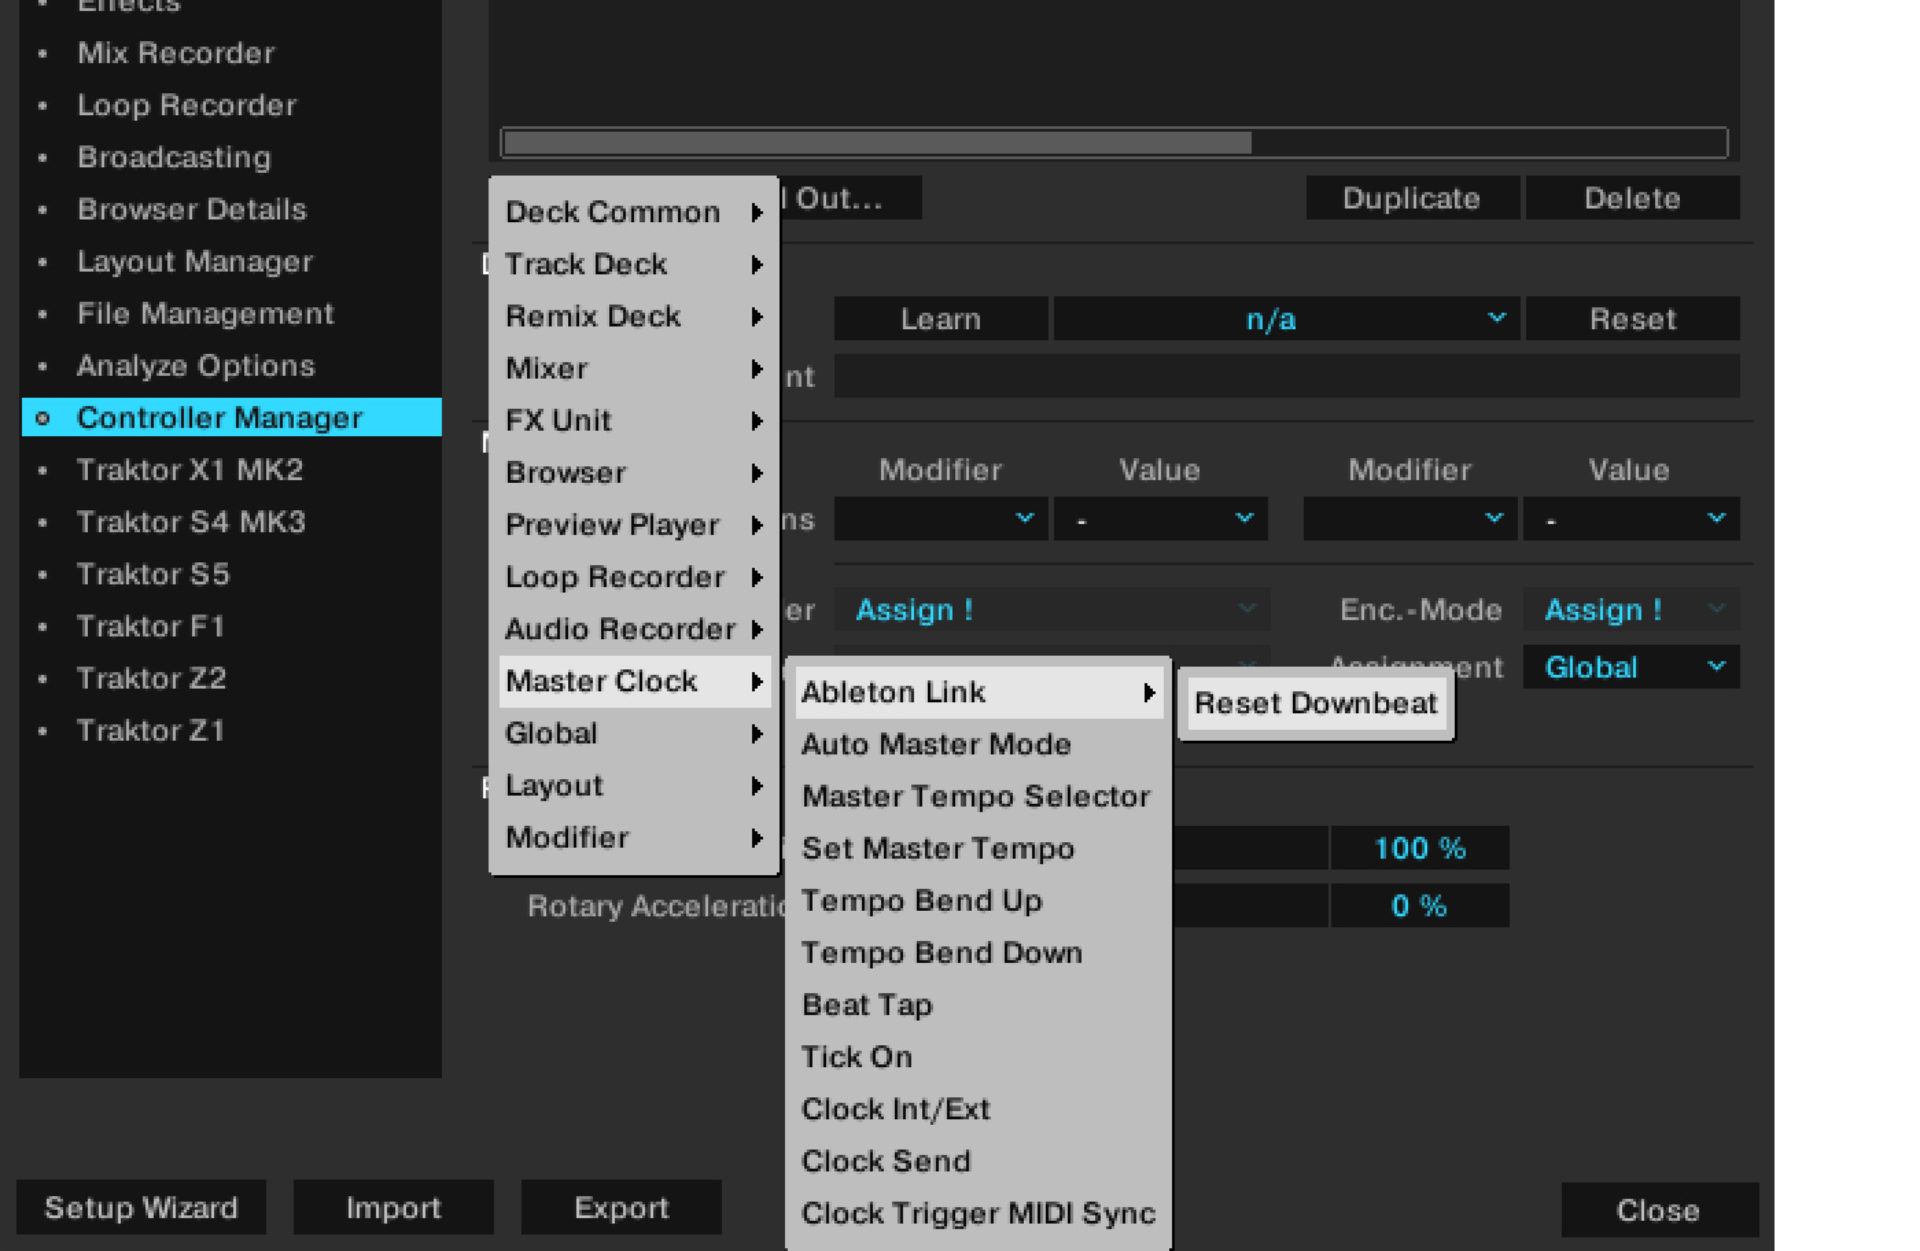Select Traktor S5 in sidebar

(x=231, y=574)
